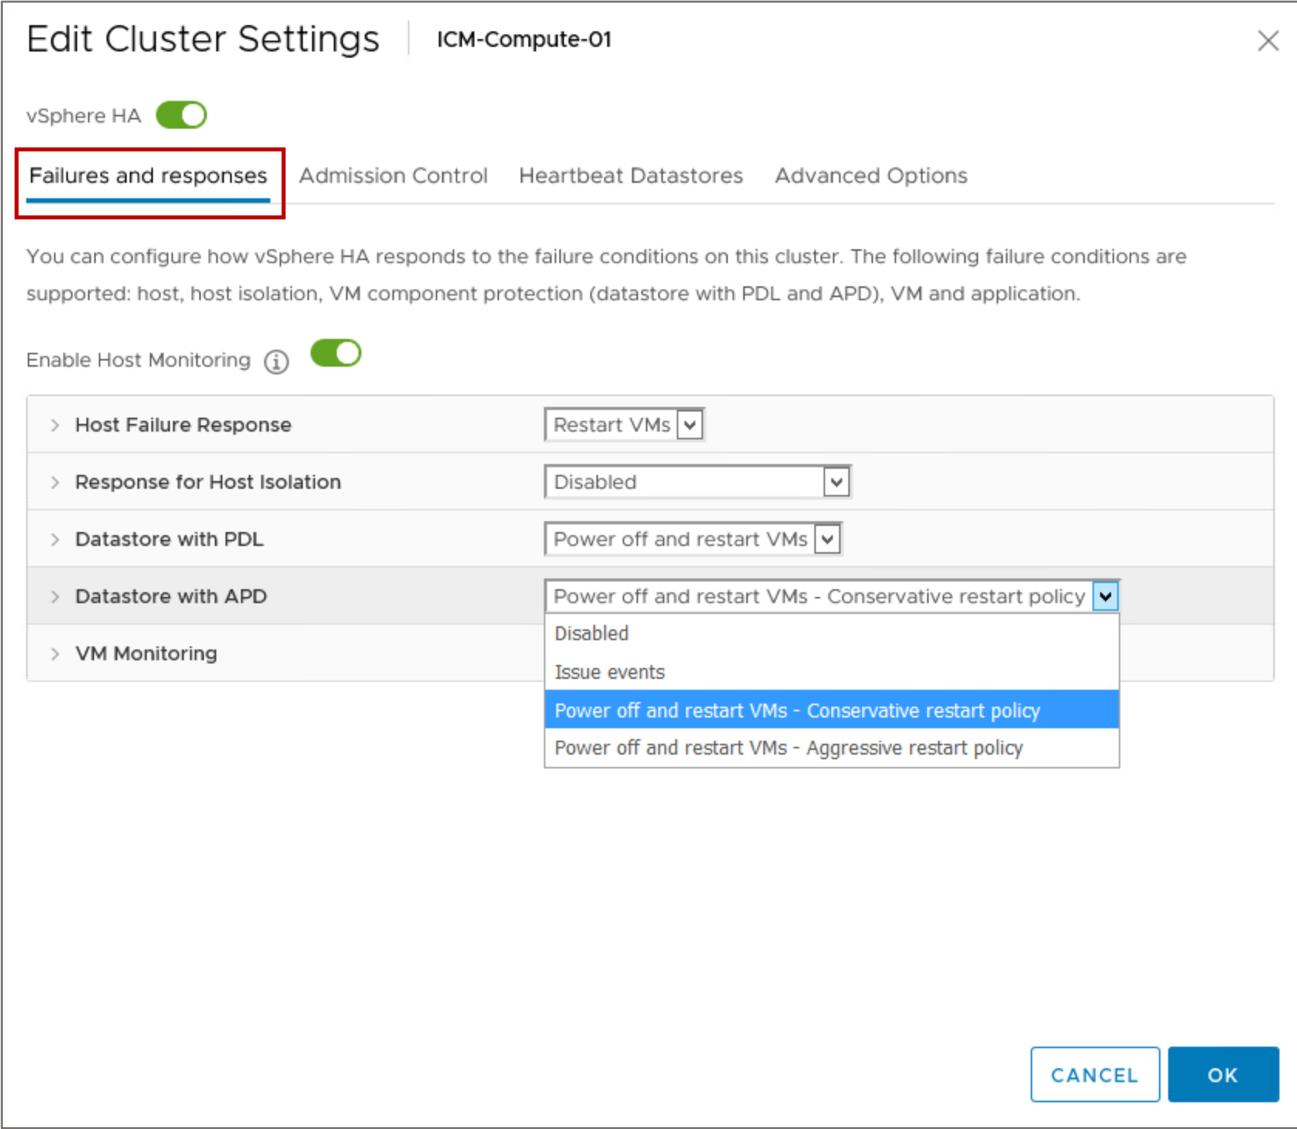Viewport: 1297px width, 1129px height.
Task: Open the Advanced Options tab
Action: tap(871, 176)
